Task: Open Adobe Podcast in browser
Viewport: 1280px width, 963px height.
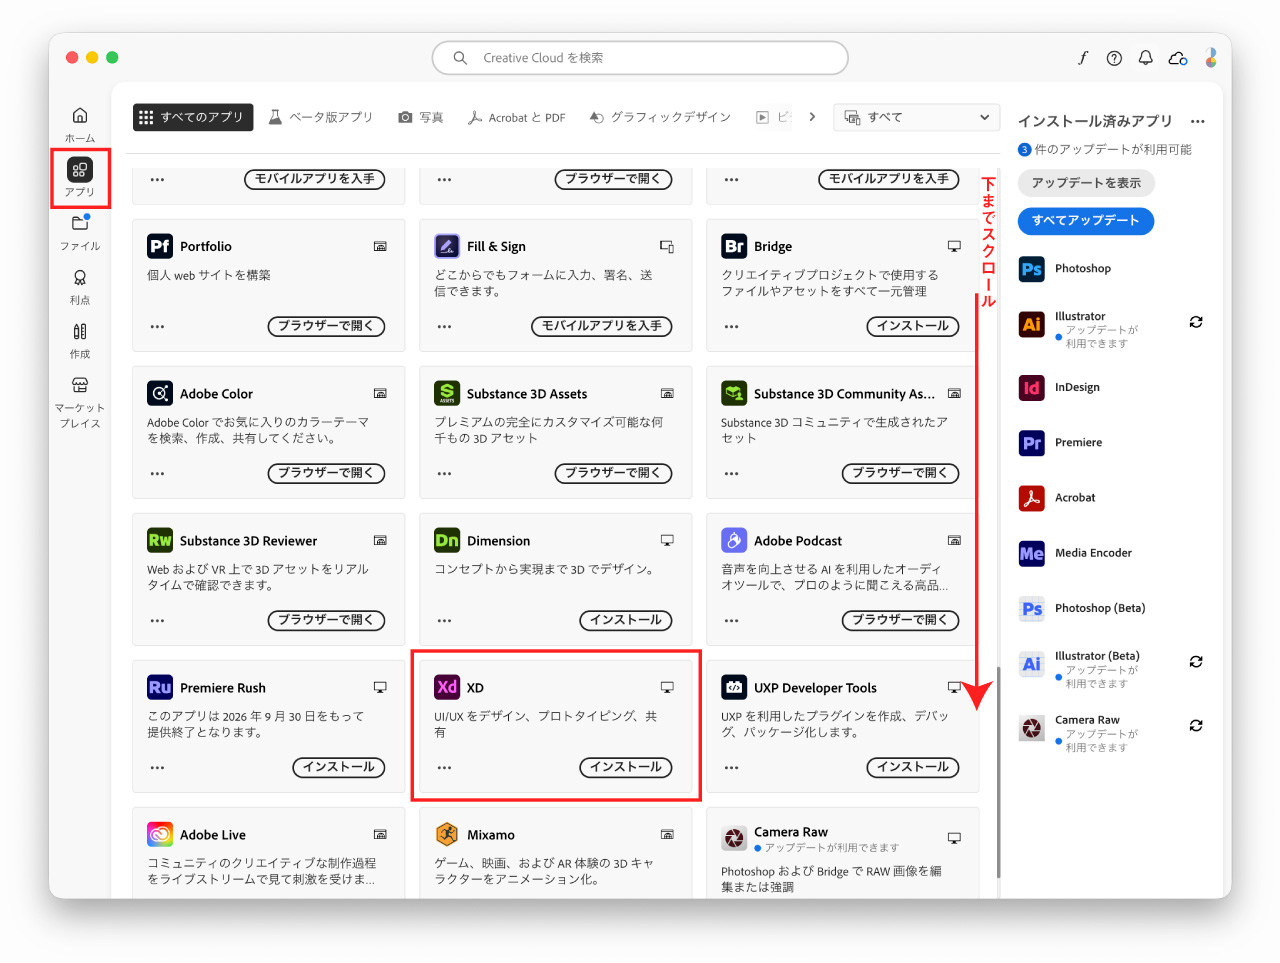Action: 901,620
